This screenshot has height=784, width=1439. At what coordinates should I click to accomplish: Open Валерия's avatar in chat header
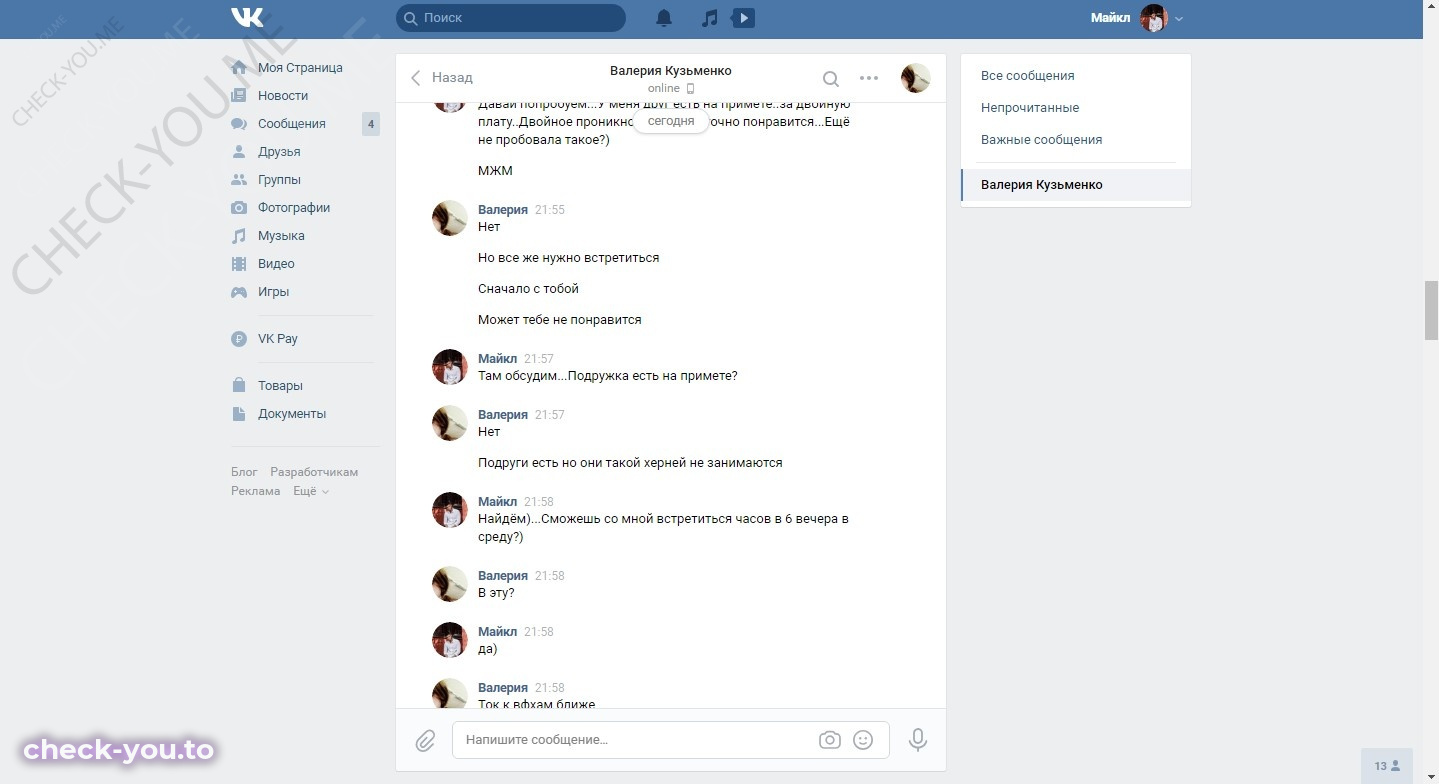pos(916,78)
